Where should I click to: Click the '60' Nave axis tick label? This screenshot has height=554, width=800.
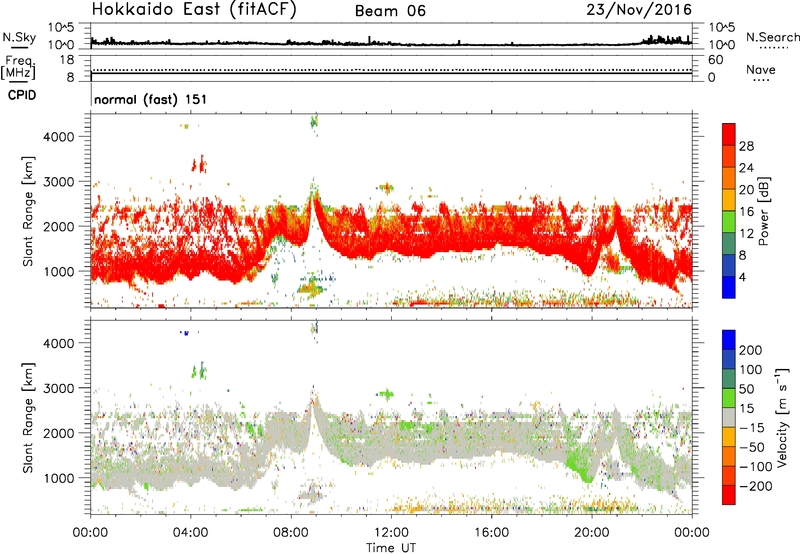point(715,60)
